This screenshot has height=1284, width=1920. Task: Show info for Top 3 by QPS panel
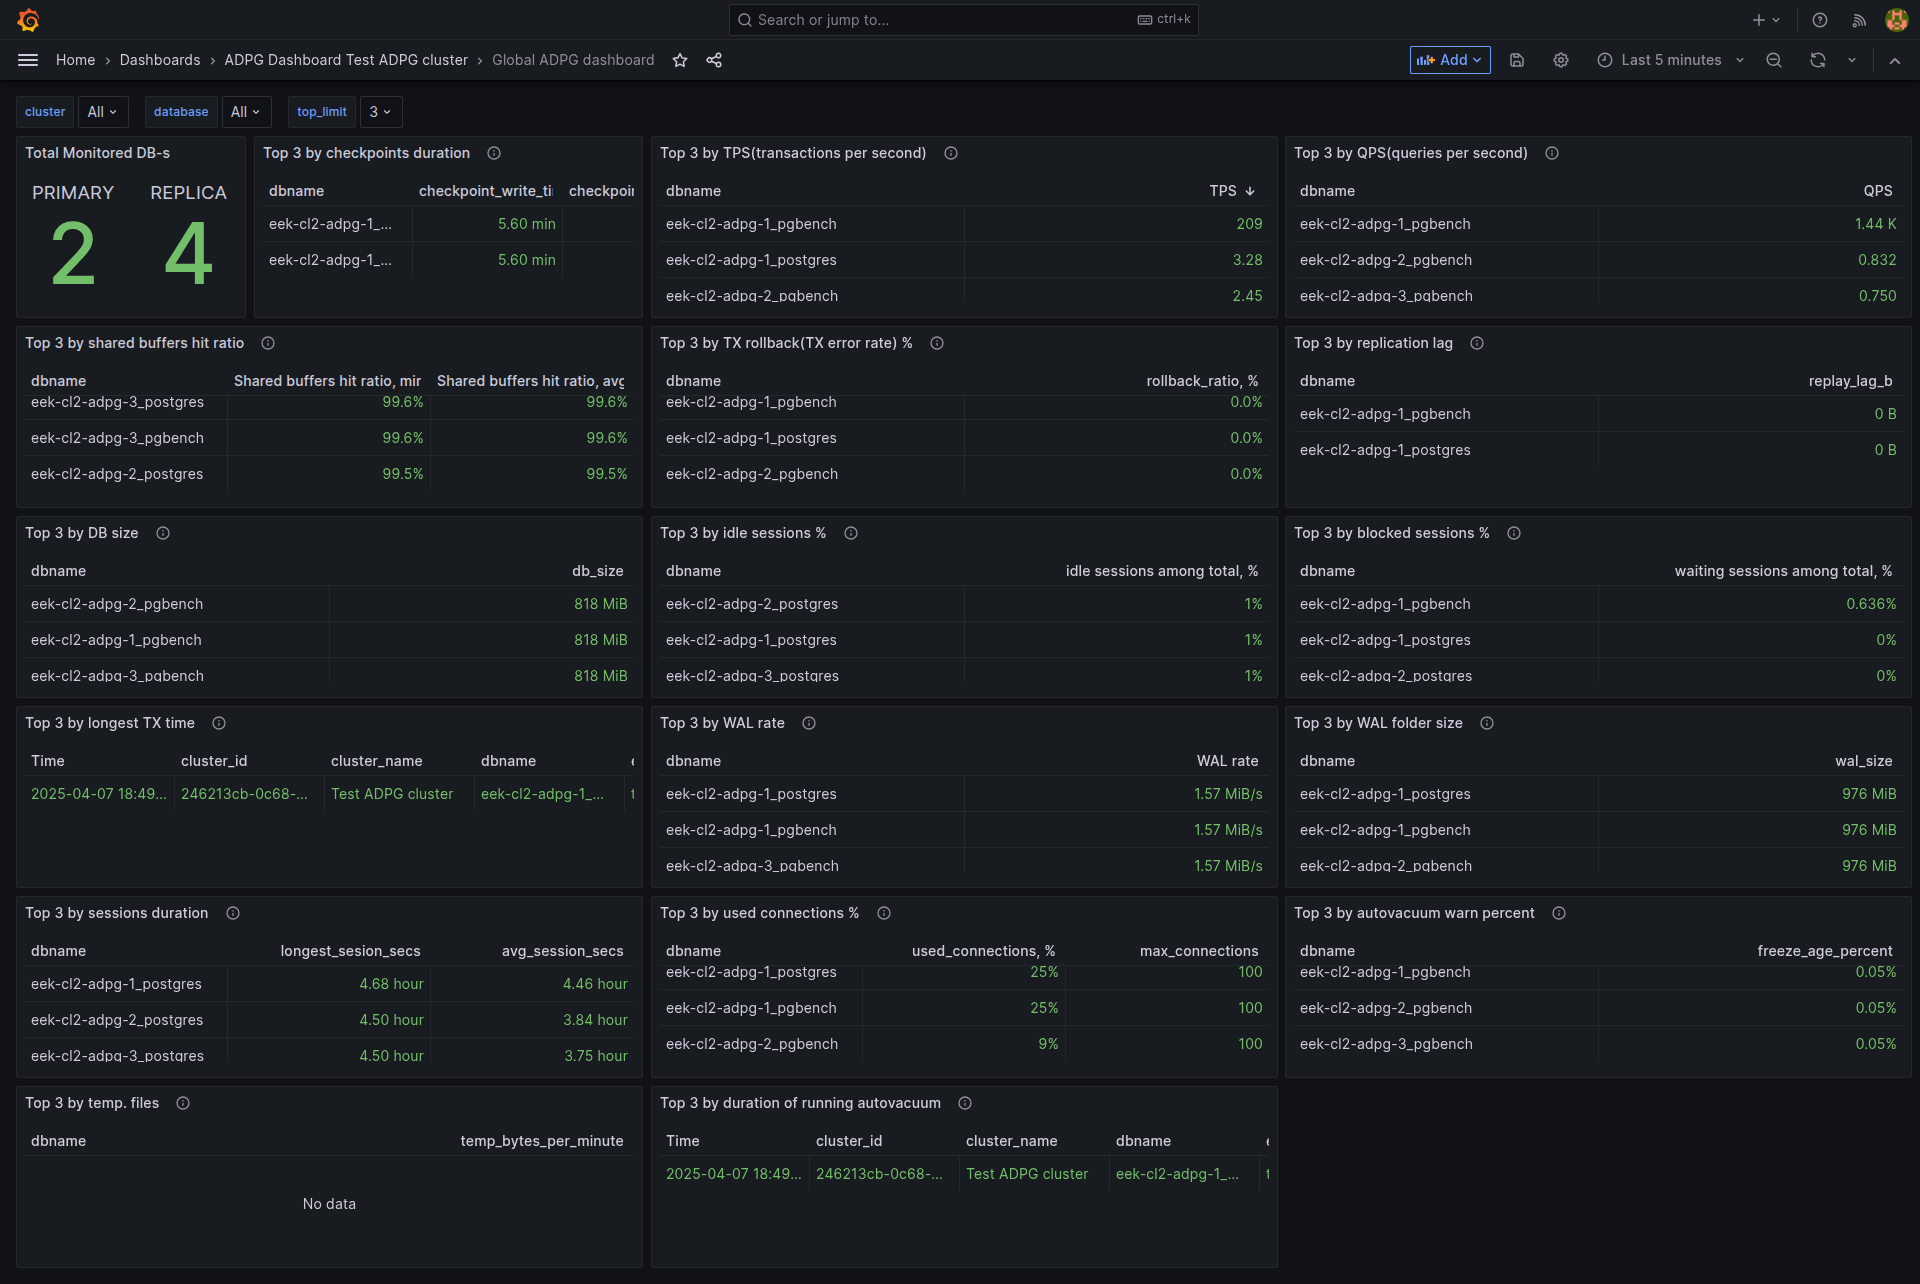(1552, 153)
